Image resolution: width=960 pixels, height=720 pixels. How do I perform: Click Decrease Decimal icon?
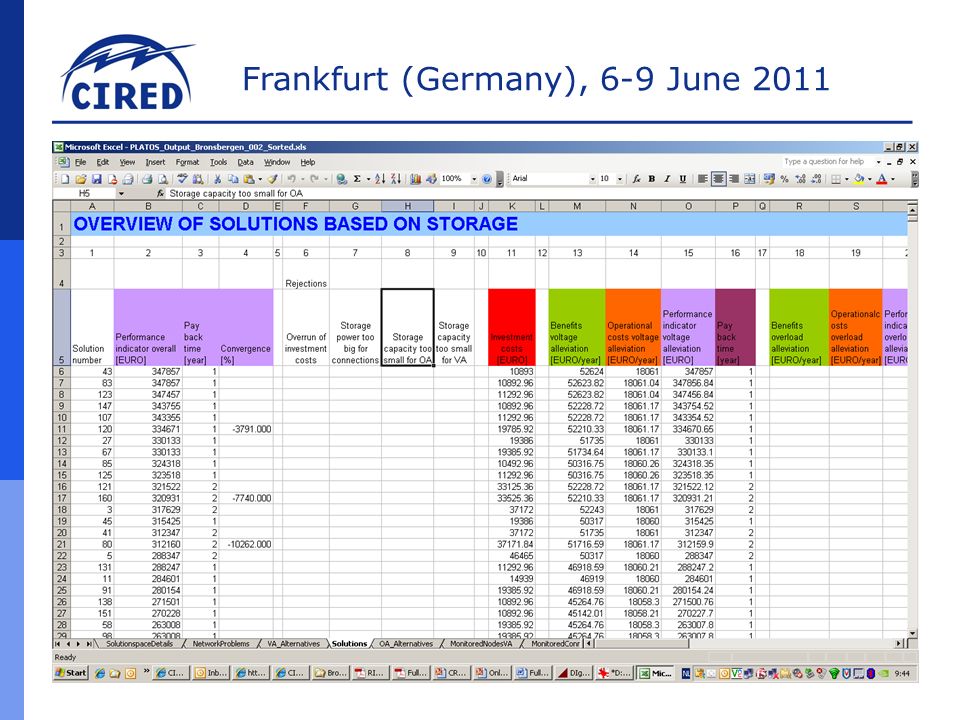point(816,179)
